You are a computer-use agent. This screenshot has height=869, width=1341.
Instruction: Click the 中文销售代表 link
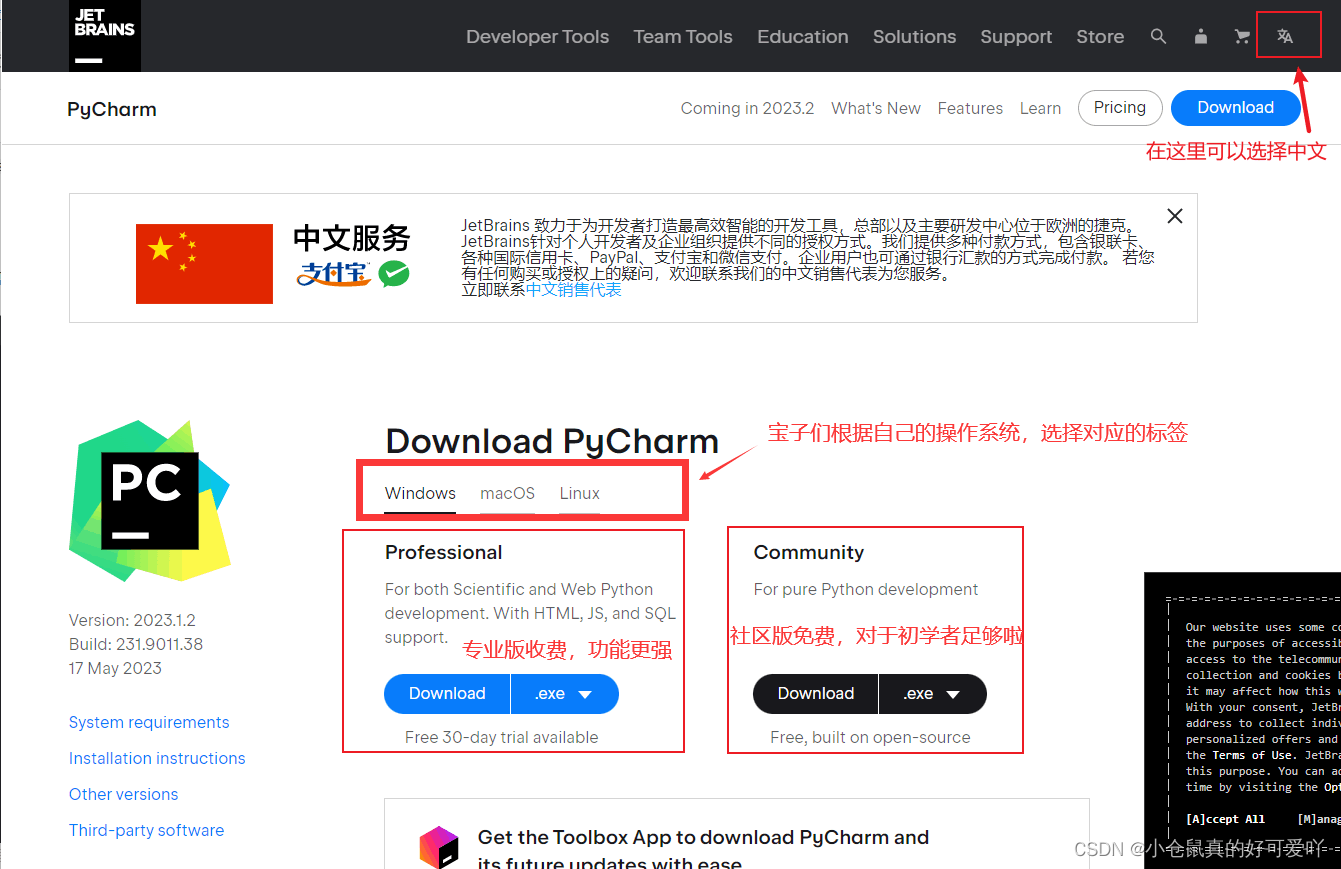(573, 290)
